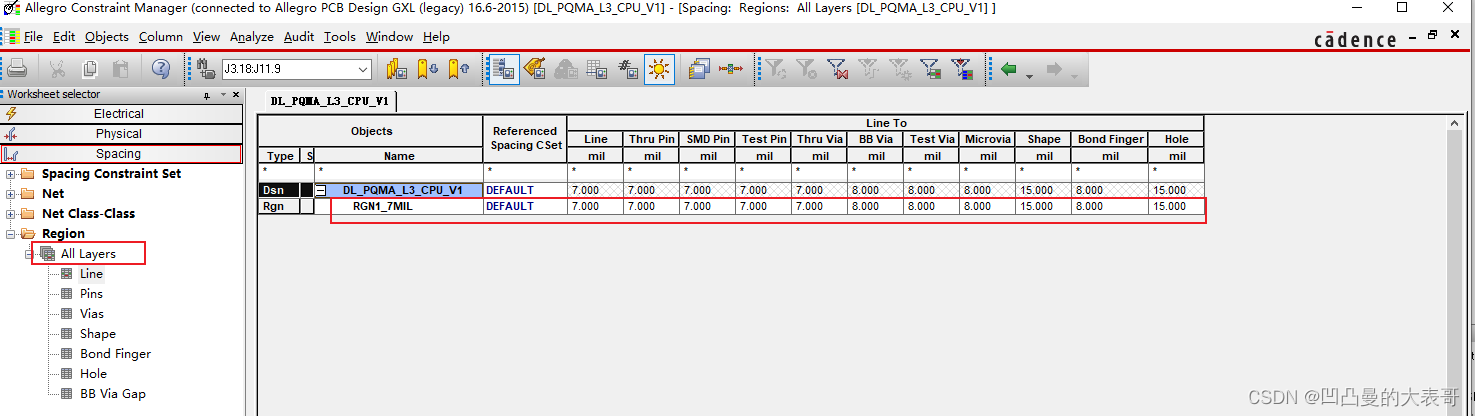Collapse the All Layers tree node
1475x416 pixels.
30,254
